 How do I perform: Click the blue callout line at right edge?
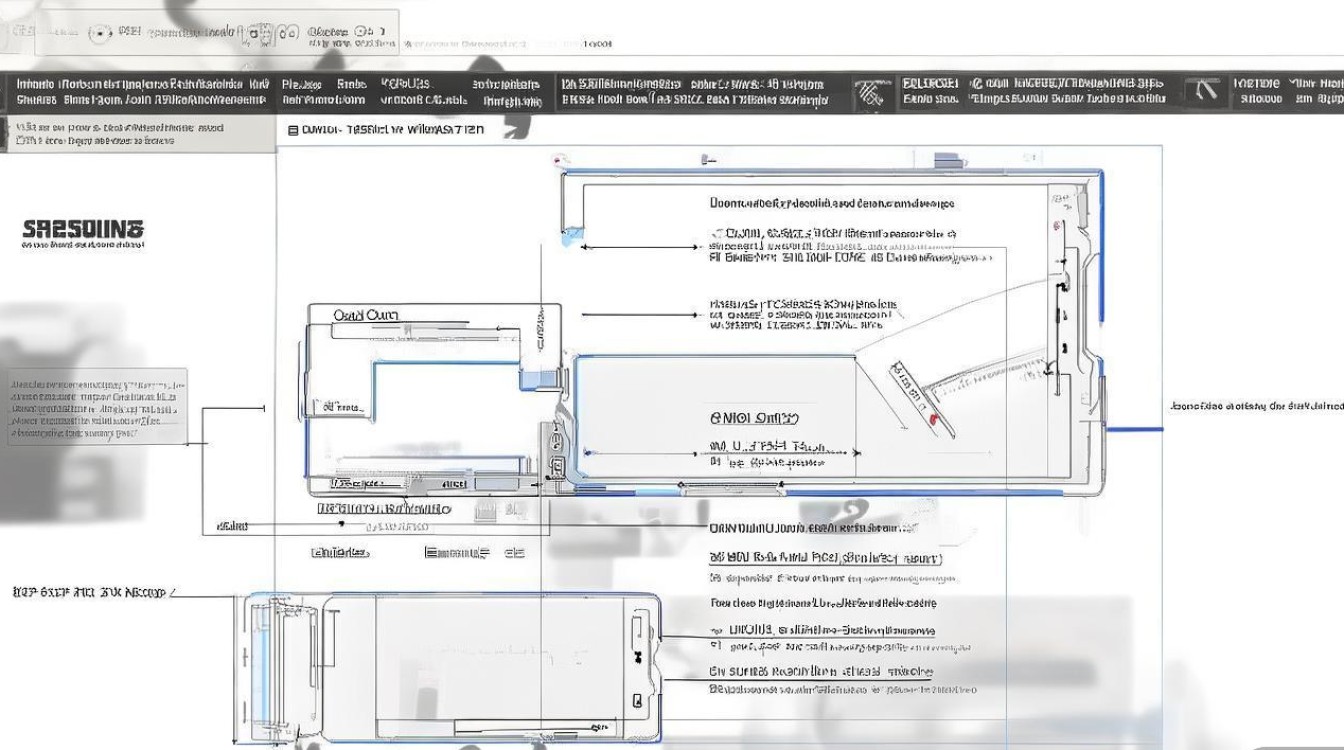1133,429
